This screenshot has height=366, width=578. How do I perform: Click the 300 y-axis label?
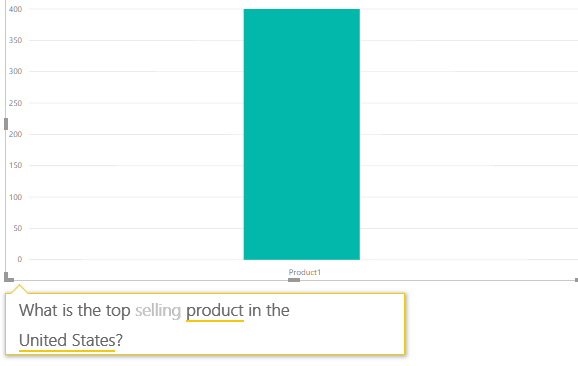click(x=15, y=71)
